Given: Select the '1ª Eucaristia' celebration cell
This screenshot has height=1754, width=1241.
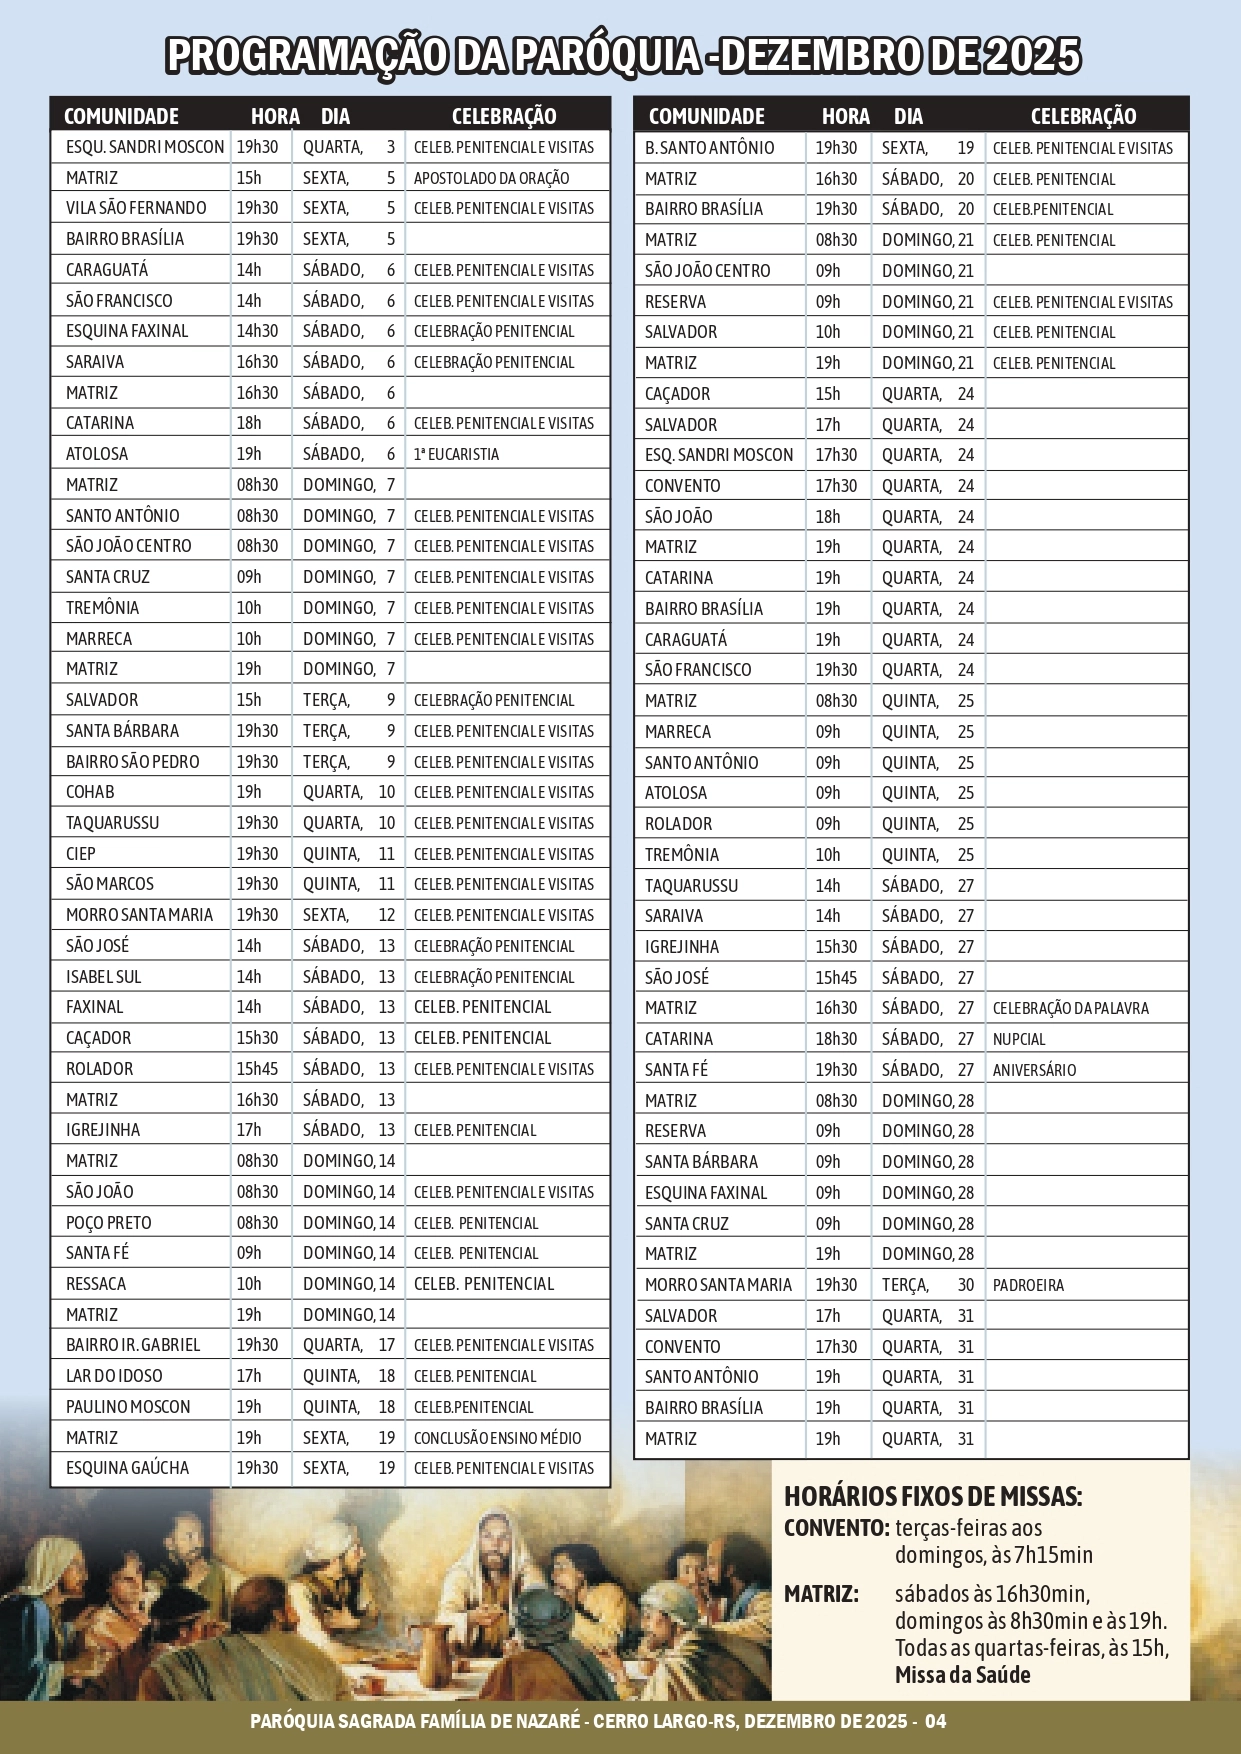Looking at the screenshot, I should point(456,454).
